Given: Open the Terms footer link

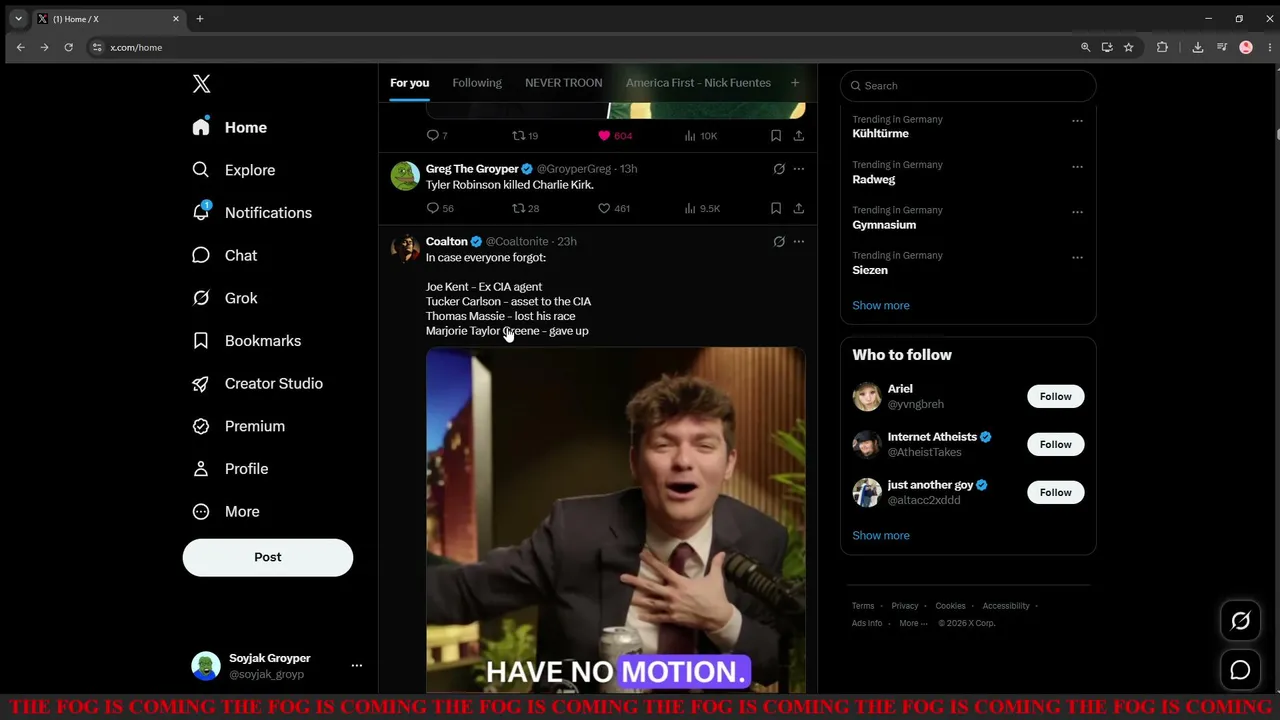Looking at the screenshot, I should (863, 606).
